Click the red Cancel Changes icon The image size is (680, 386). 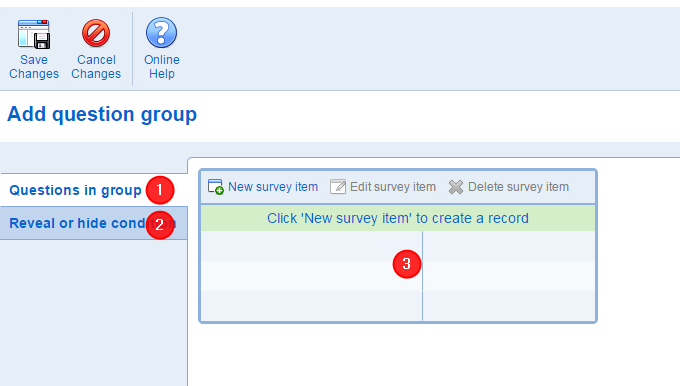click(x=96, y=33)
